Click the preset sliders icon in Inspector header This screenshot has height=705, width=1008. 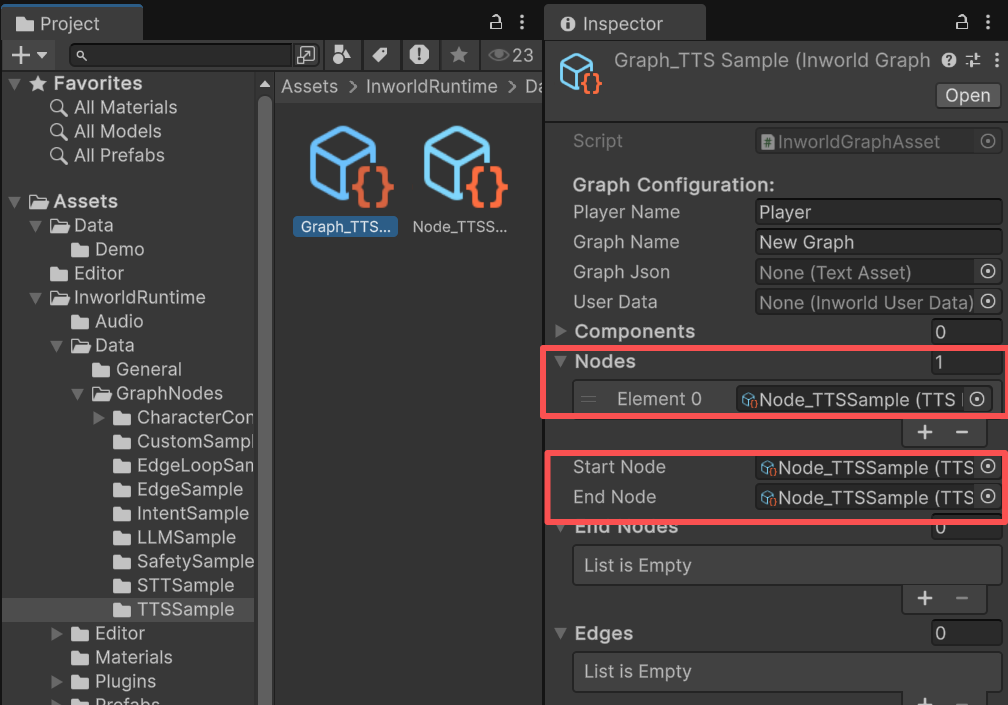pos(973,60)
